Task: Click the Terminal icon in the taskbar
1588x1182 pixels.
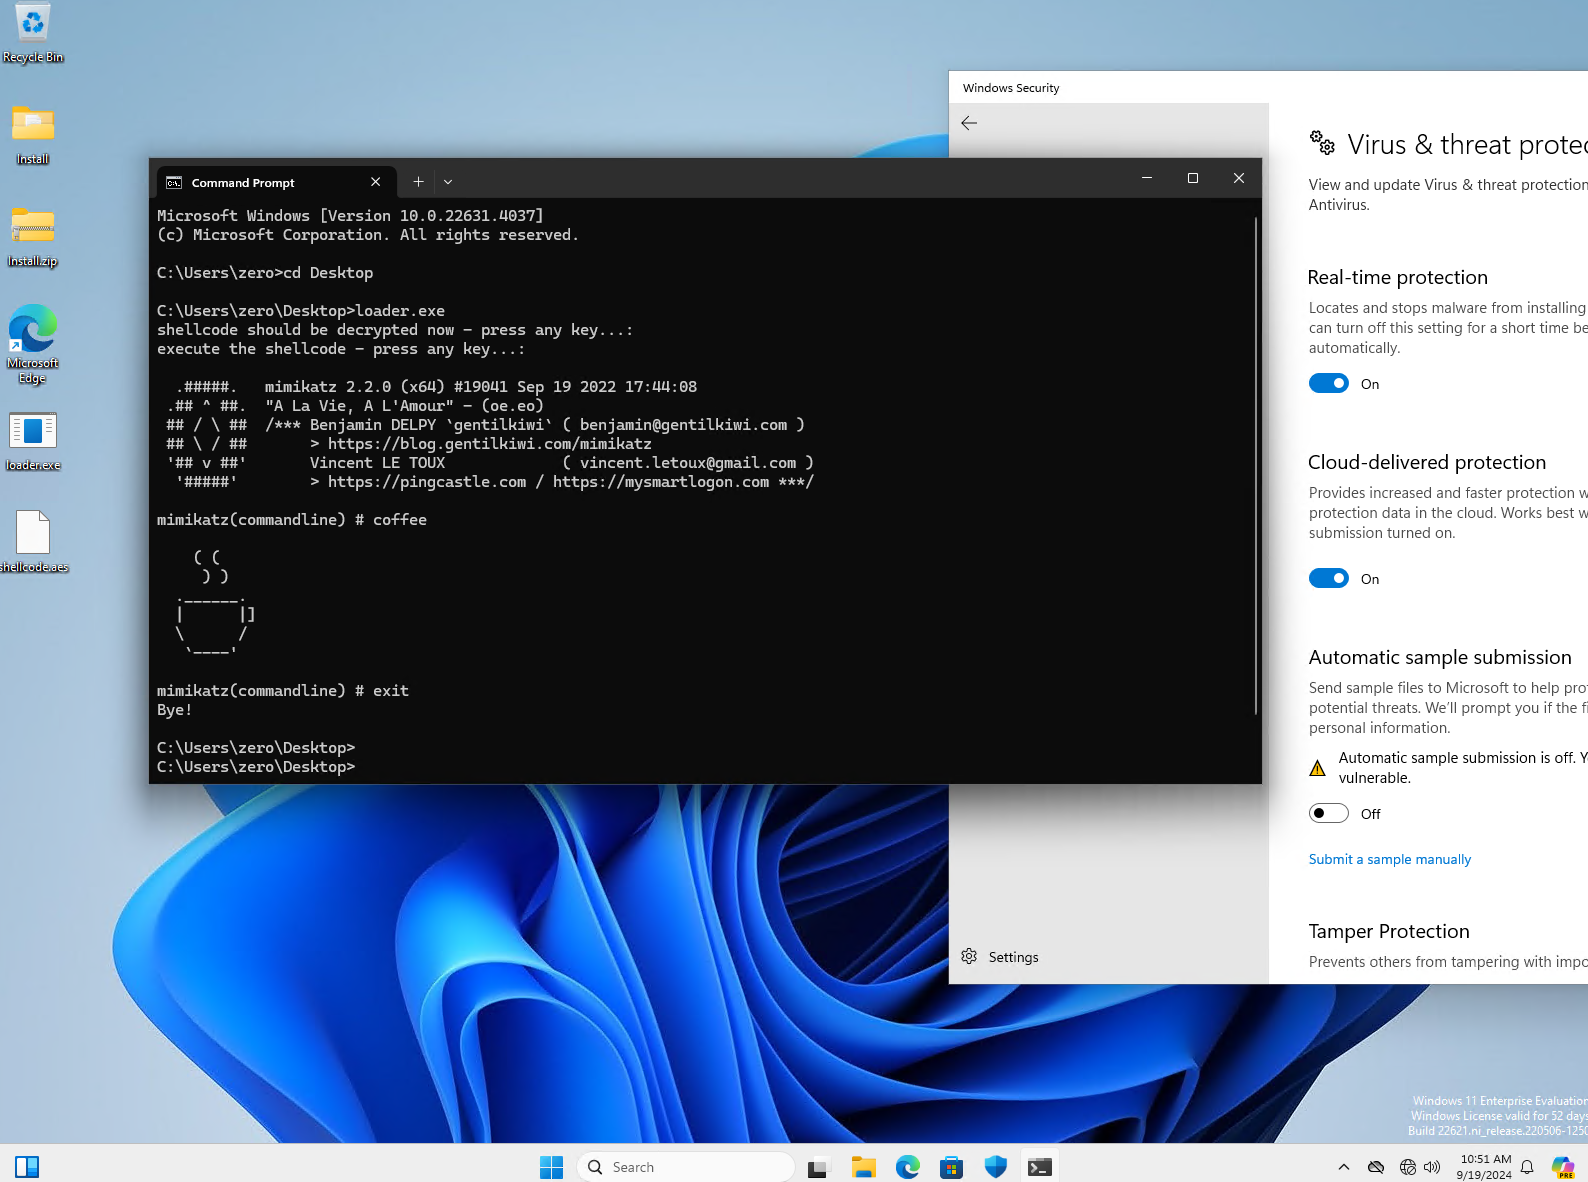Action: pyautogui.click(x=1039, y=1167)
